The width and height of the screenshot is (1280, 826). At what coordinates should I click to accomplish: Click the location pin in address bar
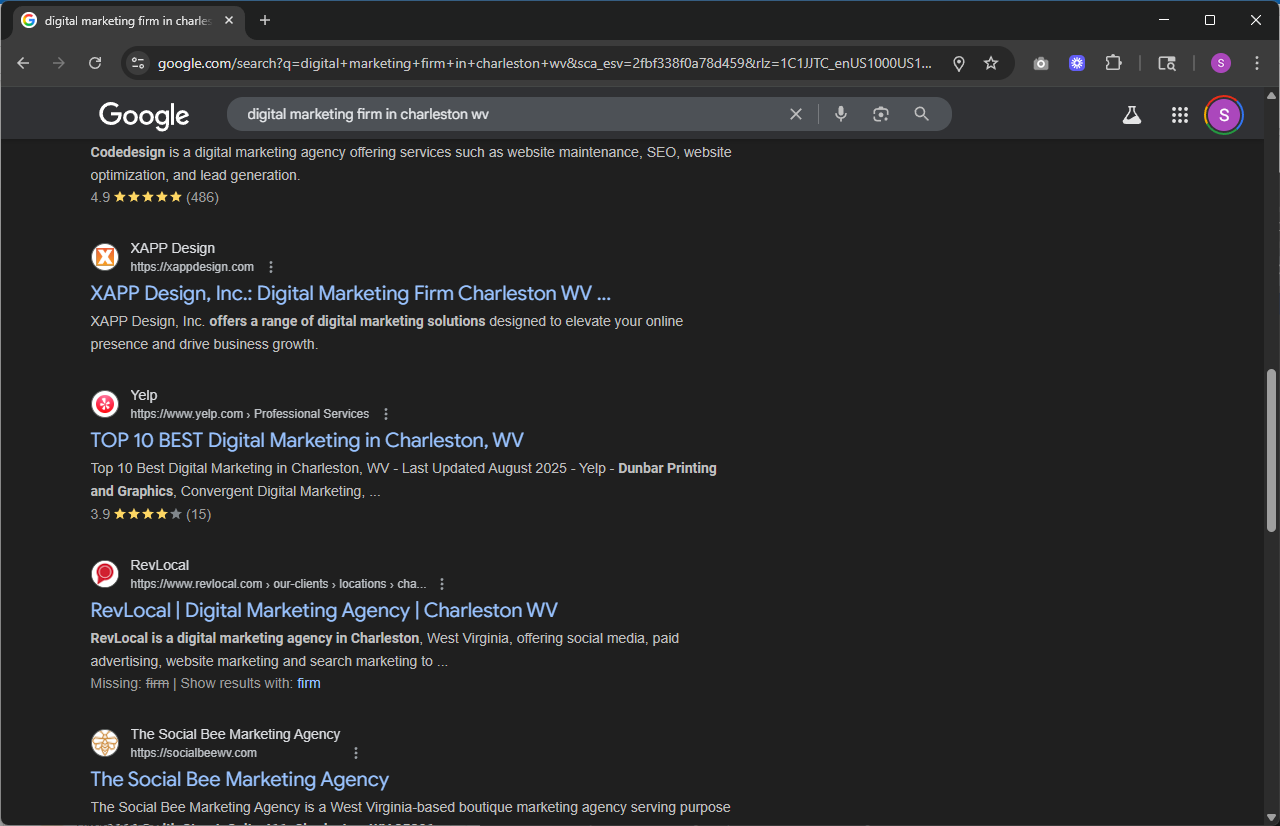tap(958, 63)
